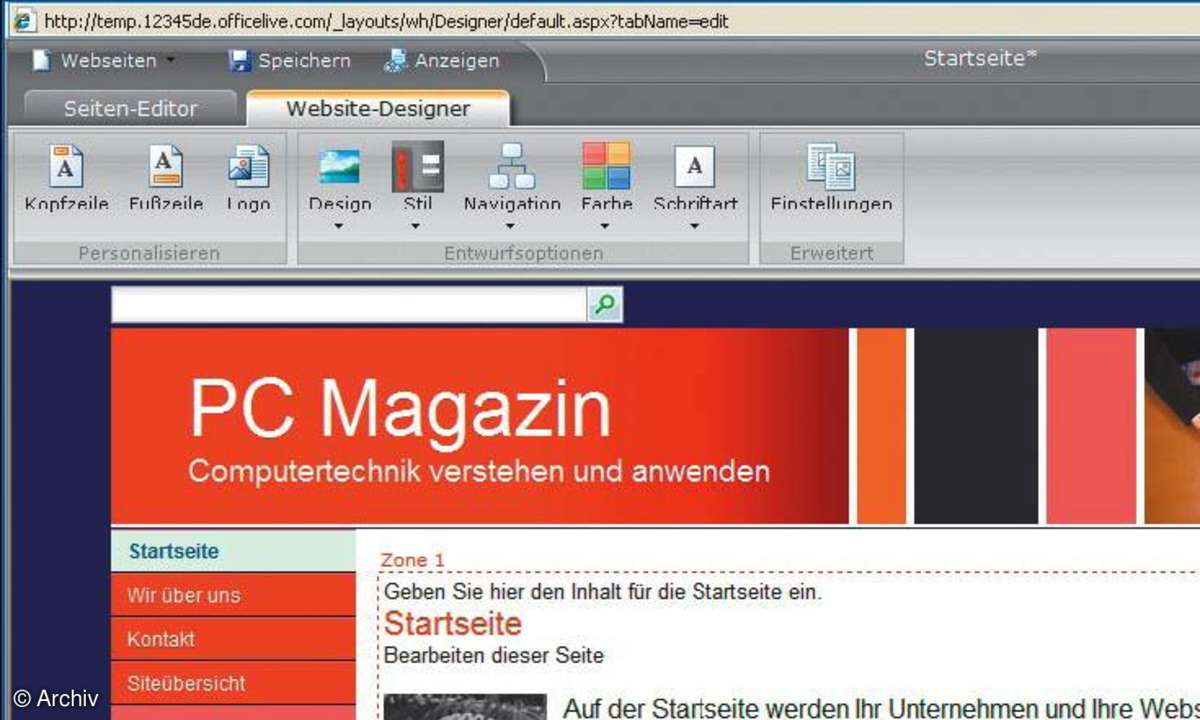Choose the Design landscape icon

(339, 166)
